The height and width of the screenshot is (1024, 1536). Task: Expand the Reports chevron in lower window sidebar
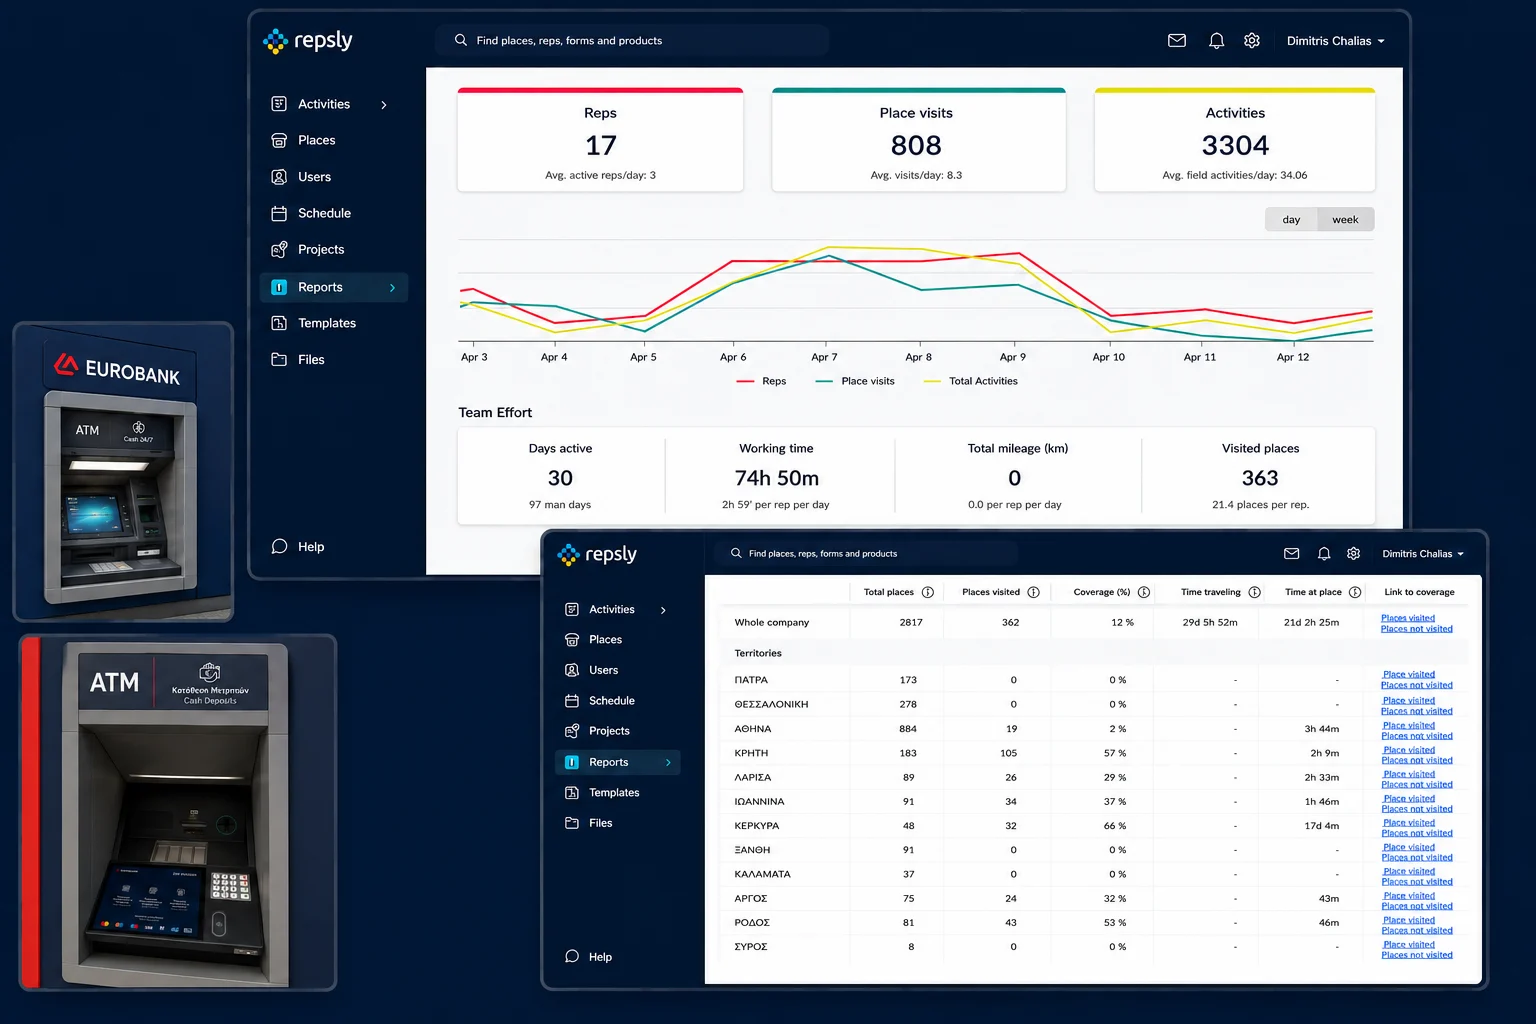tap(668, 763)
